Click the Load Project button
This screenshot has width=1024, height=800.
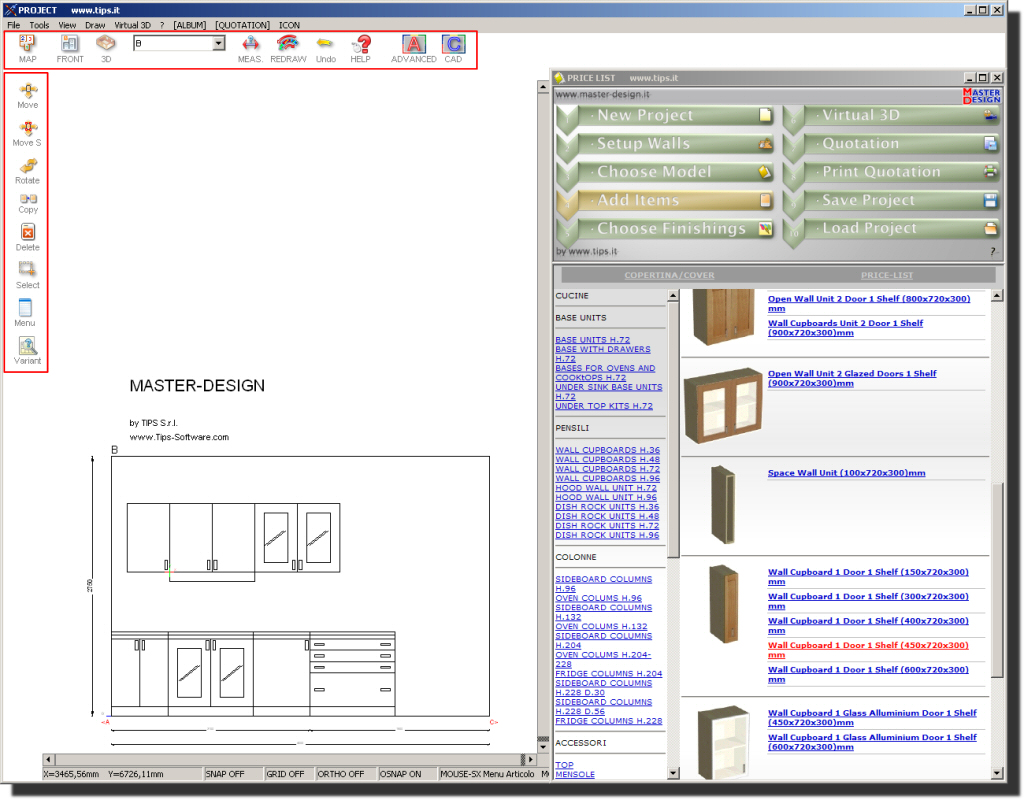point(891,229)
